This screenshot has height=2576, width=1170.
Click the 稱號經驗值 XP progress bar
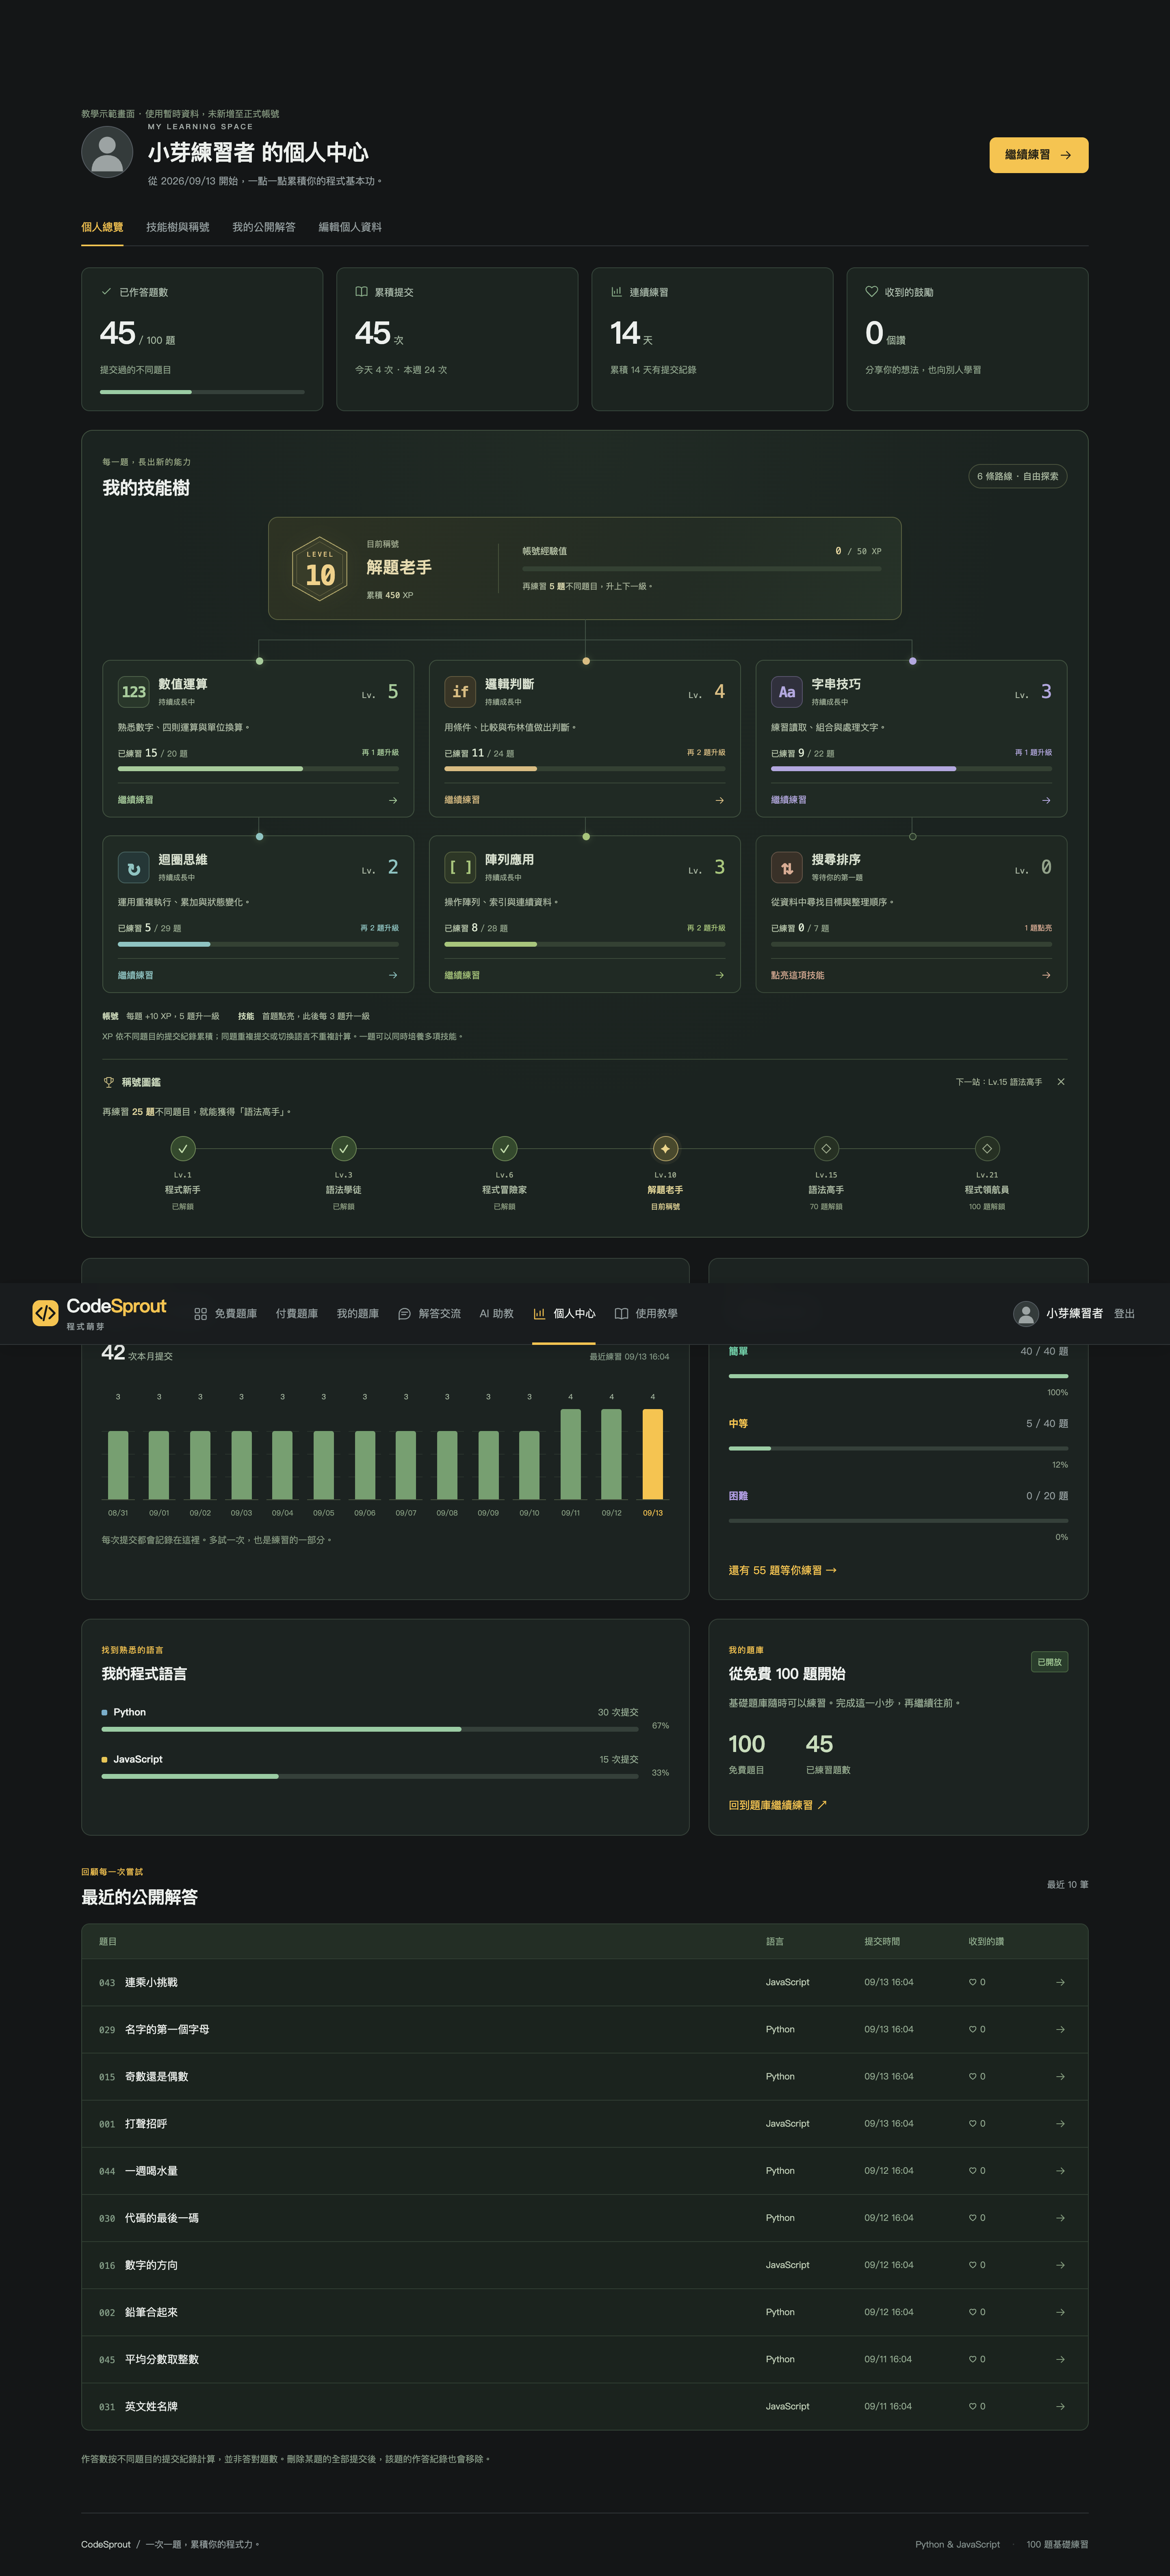click(702, 568)
